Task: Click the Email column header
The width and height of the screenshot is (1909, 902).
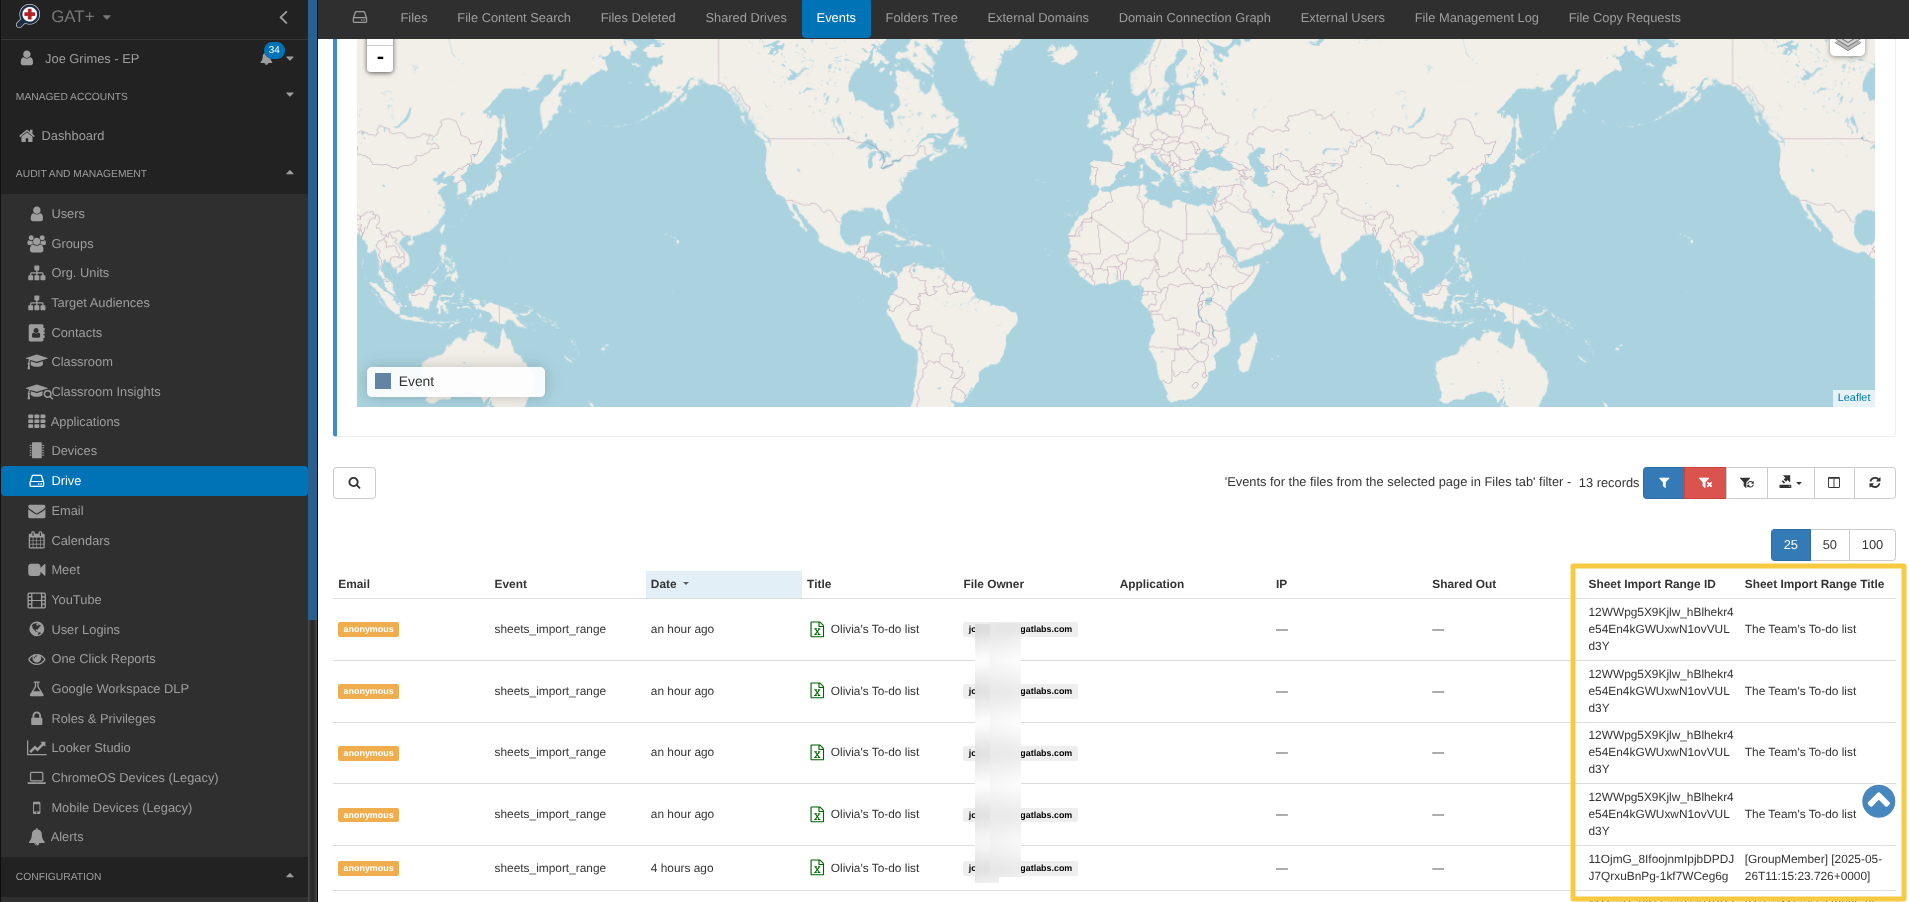Action: click(354, 584)
